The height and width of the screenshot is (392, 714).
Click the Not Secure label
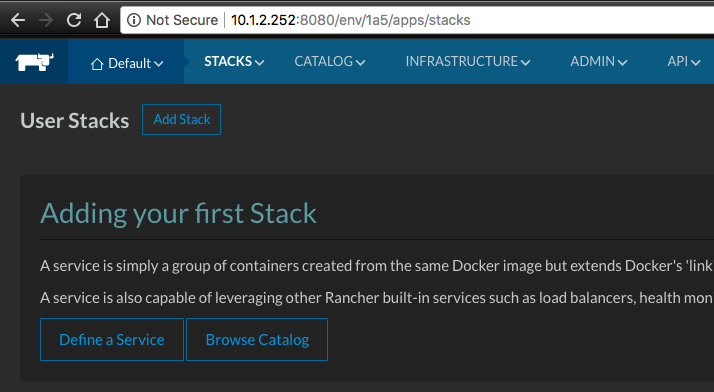(182, 20)
